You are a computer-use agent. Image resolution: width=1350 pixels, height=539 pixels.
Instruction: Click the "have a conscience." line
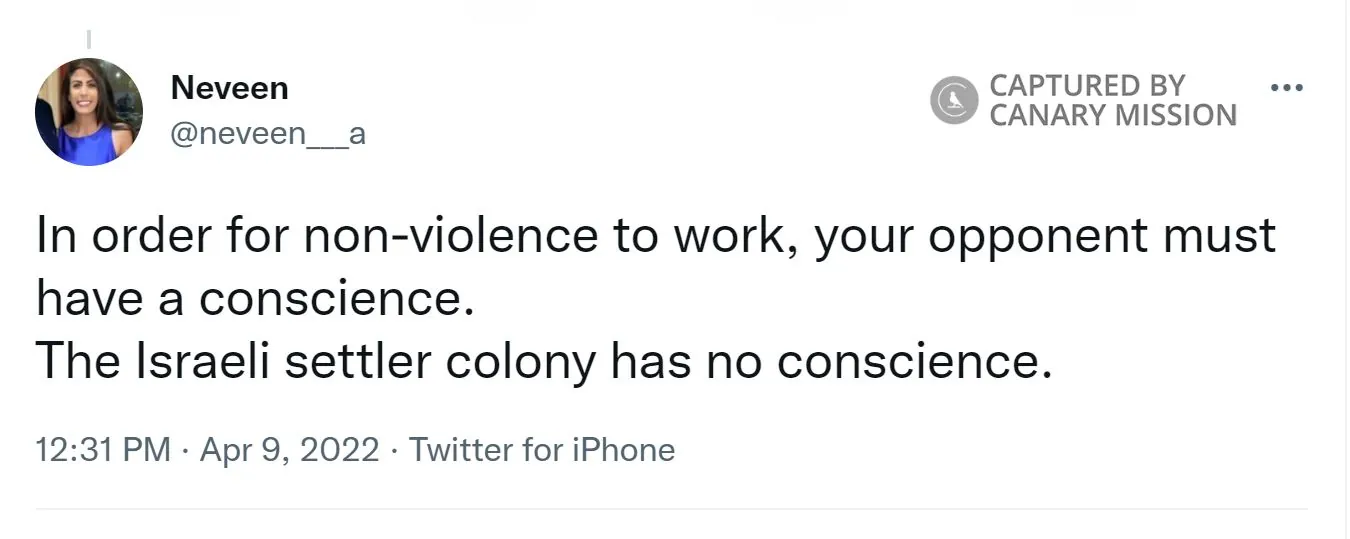255,299
